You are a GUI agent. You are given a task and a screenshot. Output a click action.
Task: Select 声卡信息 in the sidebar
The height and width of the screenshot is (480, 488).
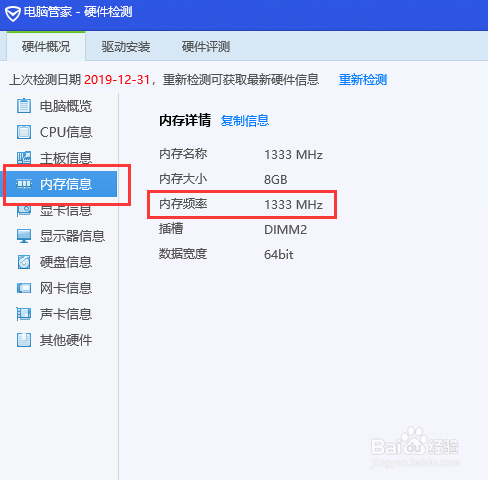click(x=59, y=314)
